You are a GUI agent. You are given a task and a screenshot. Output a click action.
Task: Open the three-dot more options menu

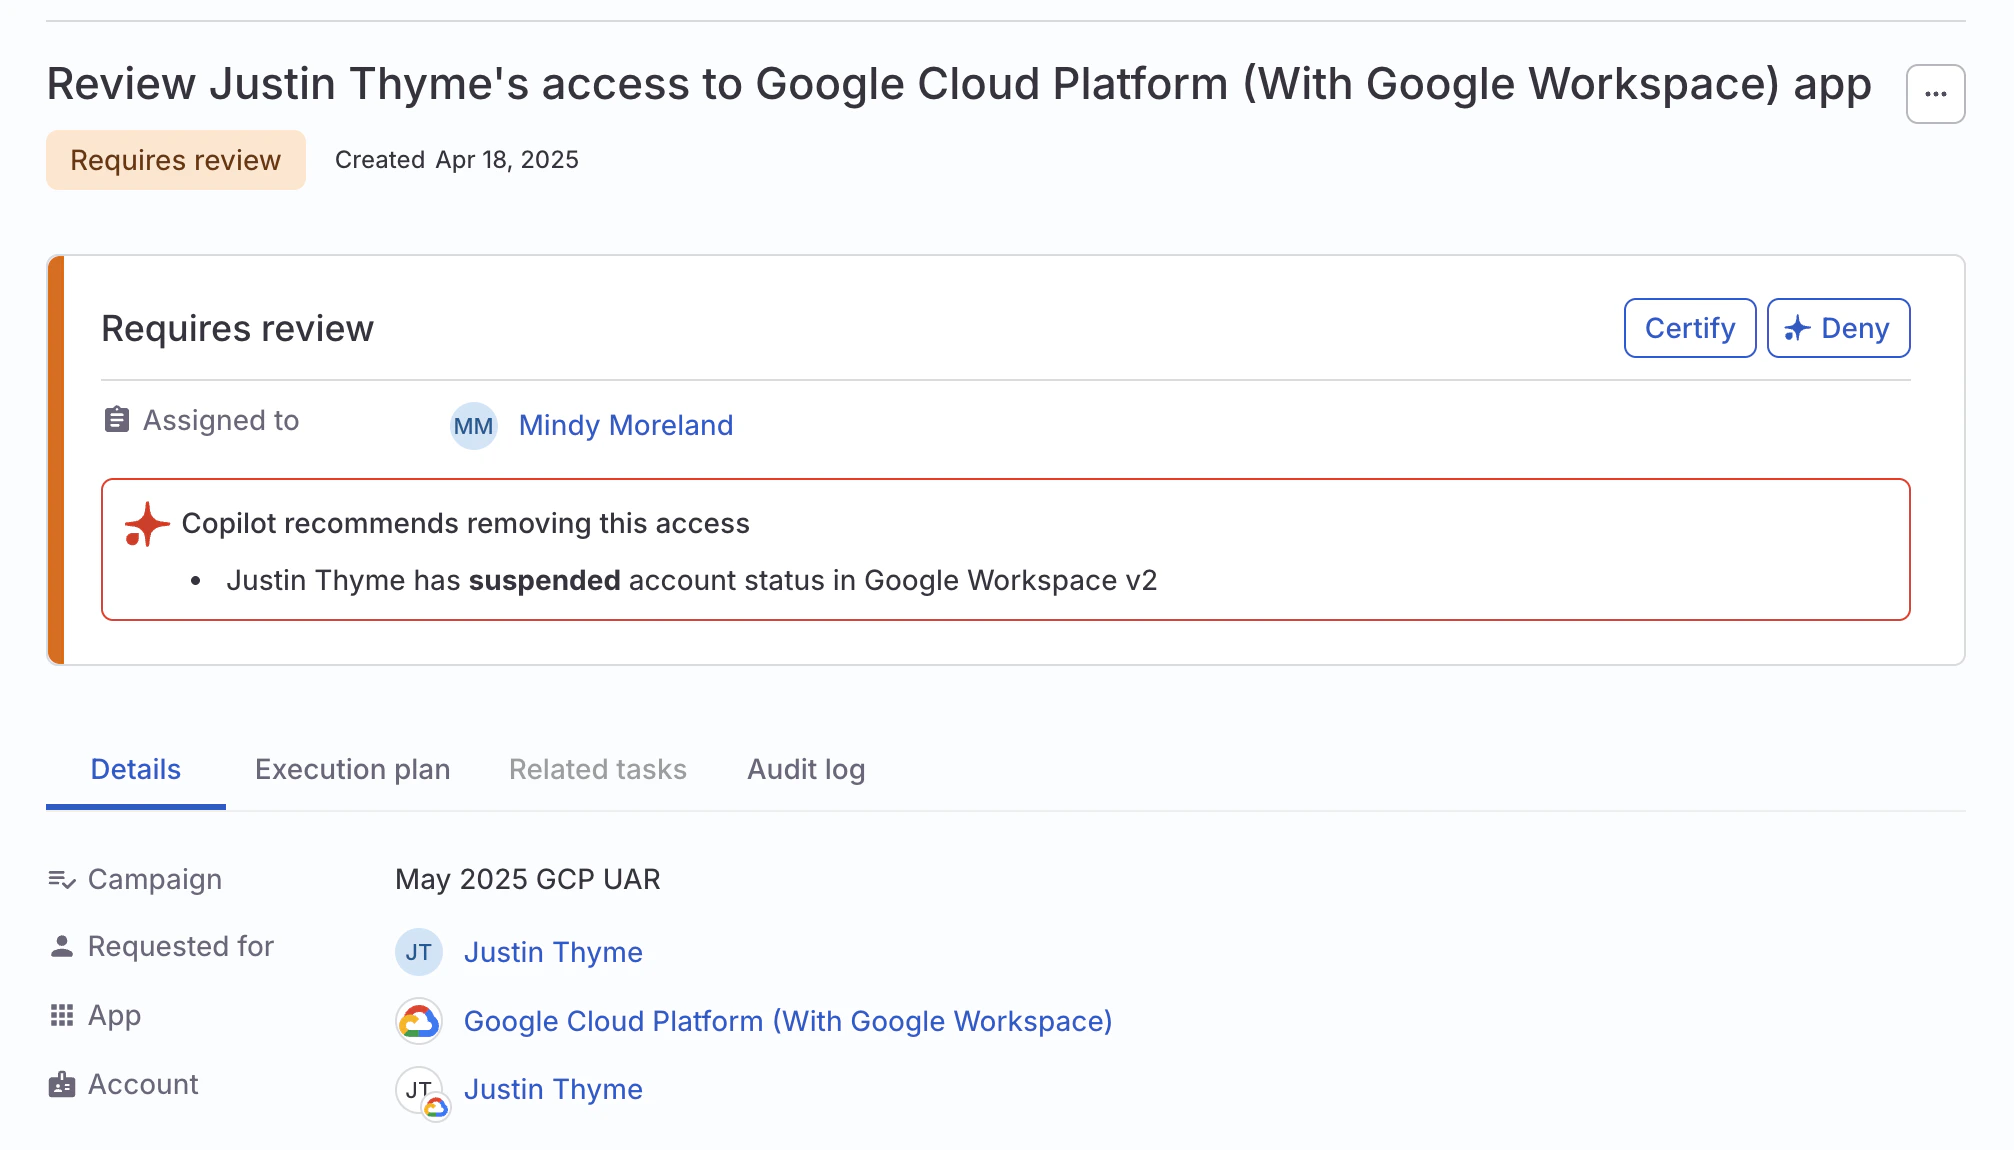tap(1935, 94)
